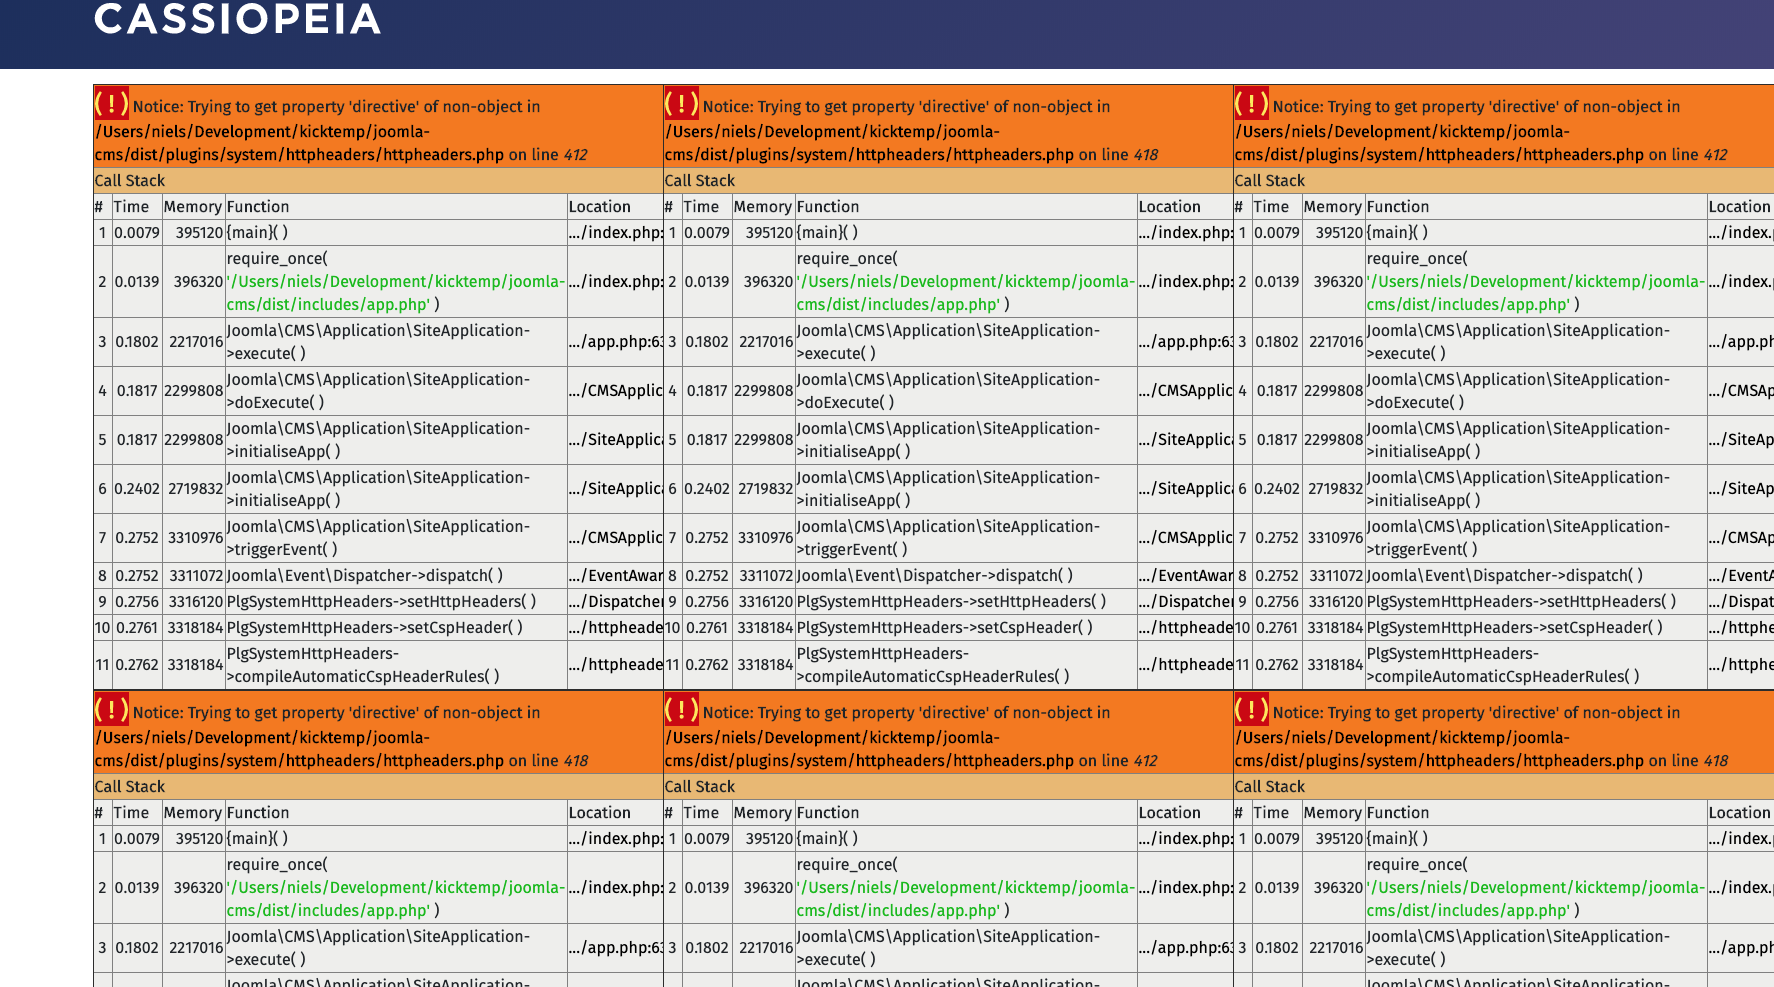Click '.../app.php' location in top-left table
This screenshot has width=1774, height=987.
point(616,342)
